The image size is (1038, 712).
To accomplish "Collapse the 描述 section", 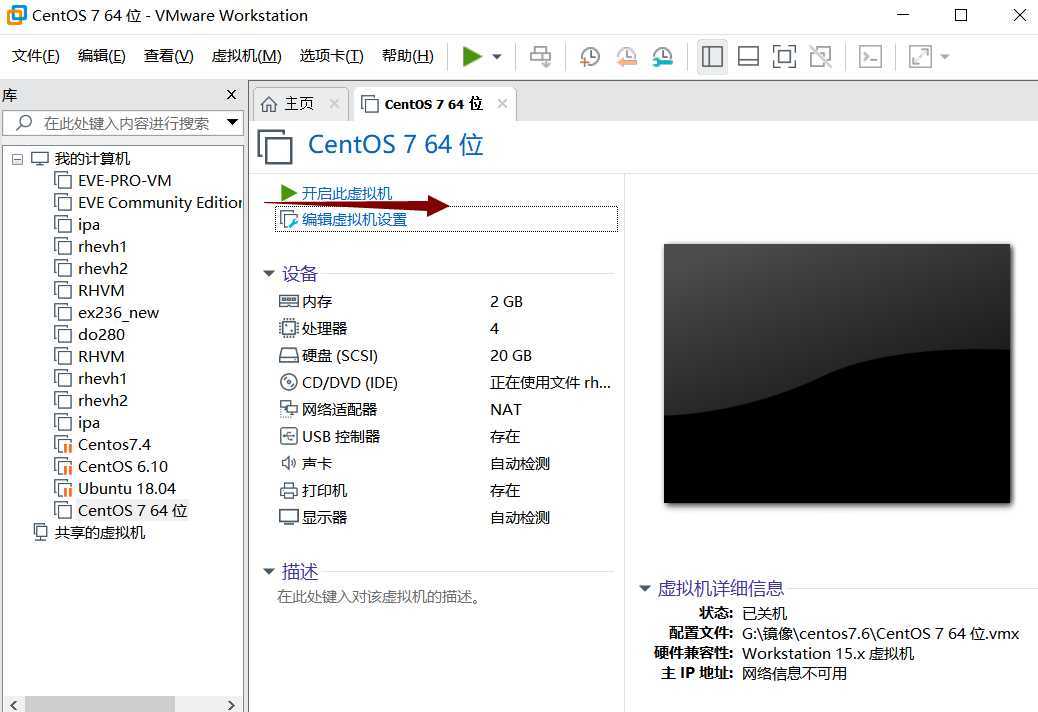I will (x=269, y=571).
